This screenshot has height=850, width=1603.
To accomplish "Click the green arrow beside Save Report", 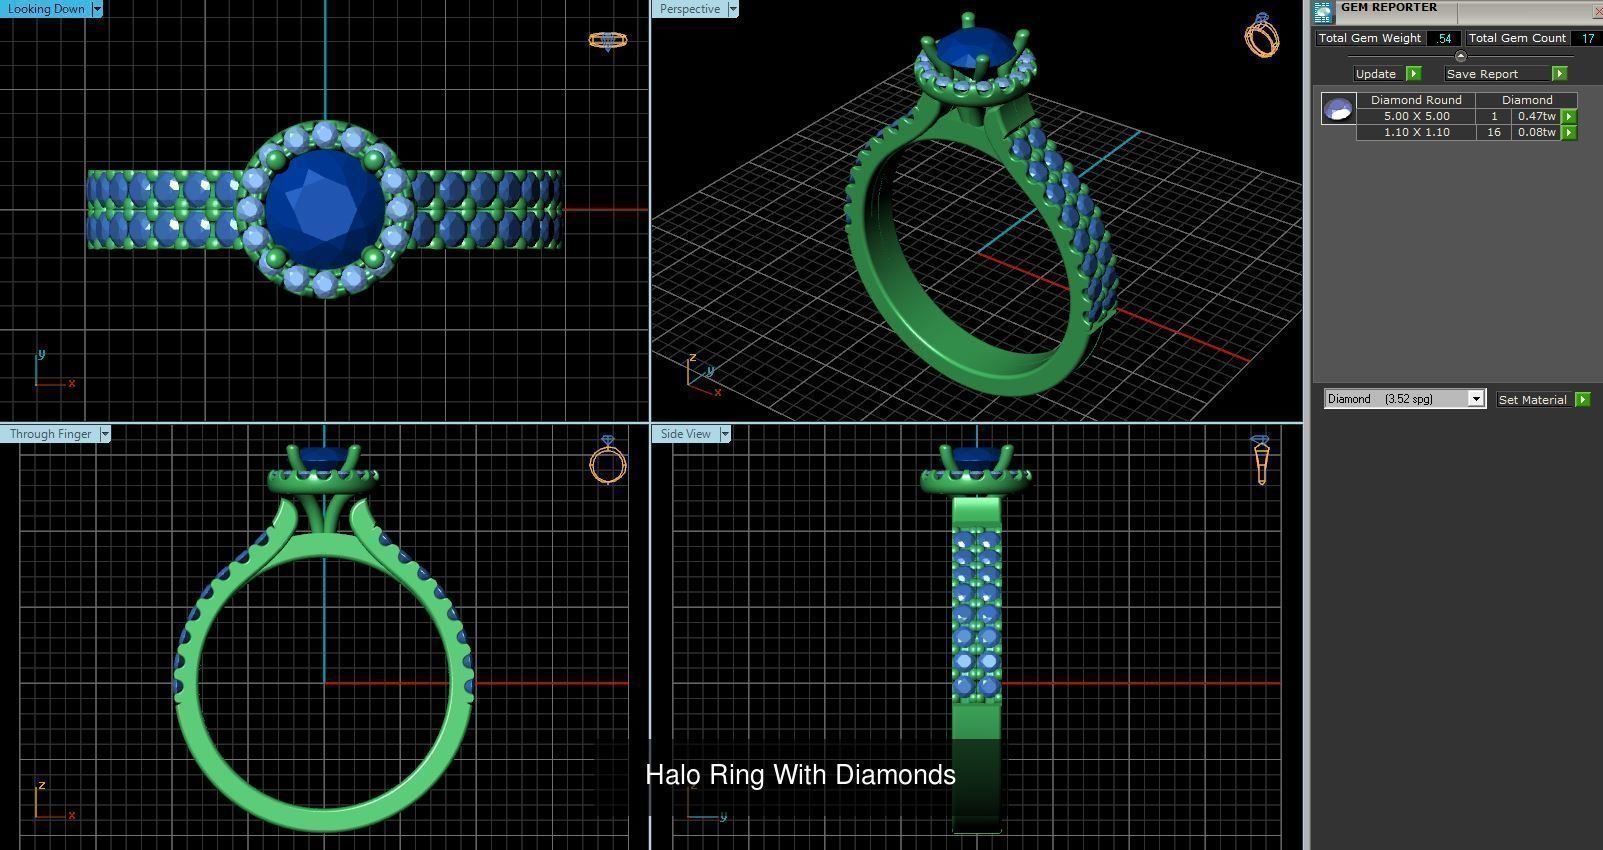I will [x=1559, y=74].
